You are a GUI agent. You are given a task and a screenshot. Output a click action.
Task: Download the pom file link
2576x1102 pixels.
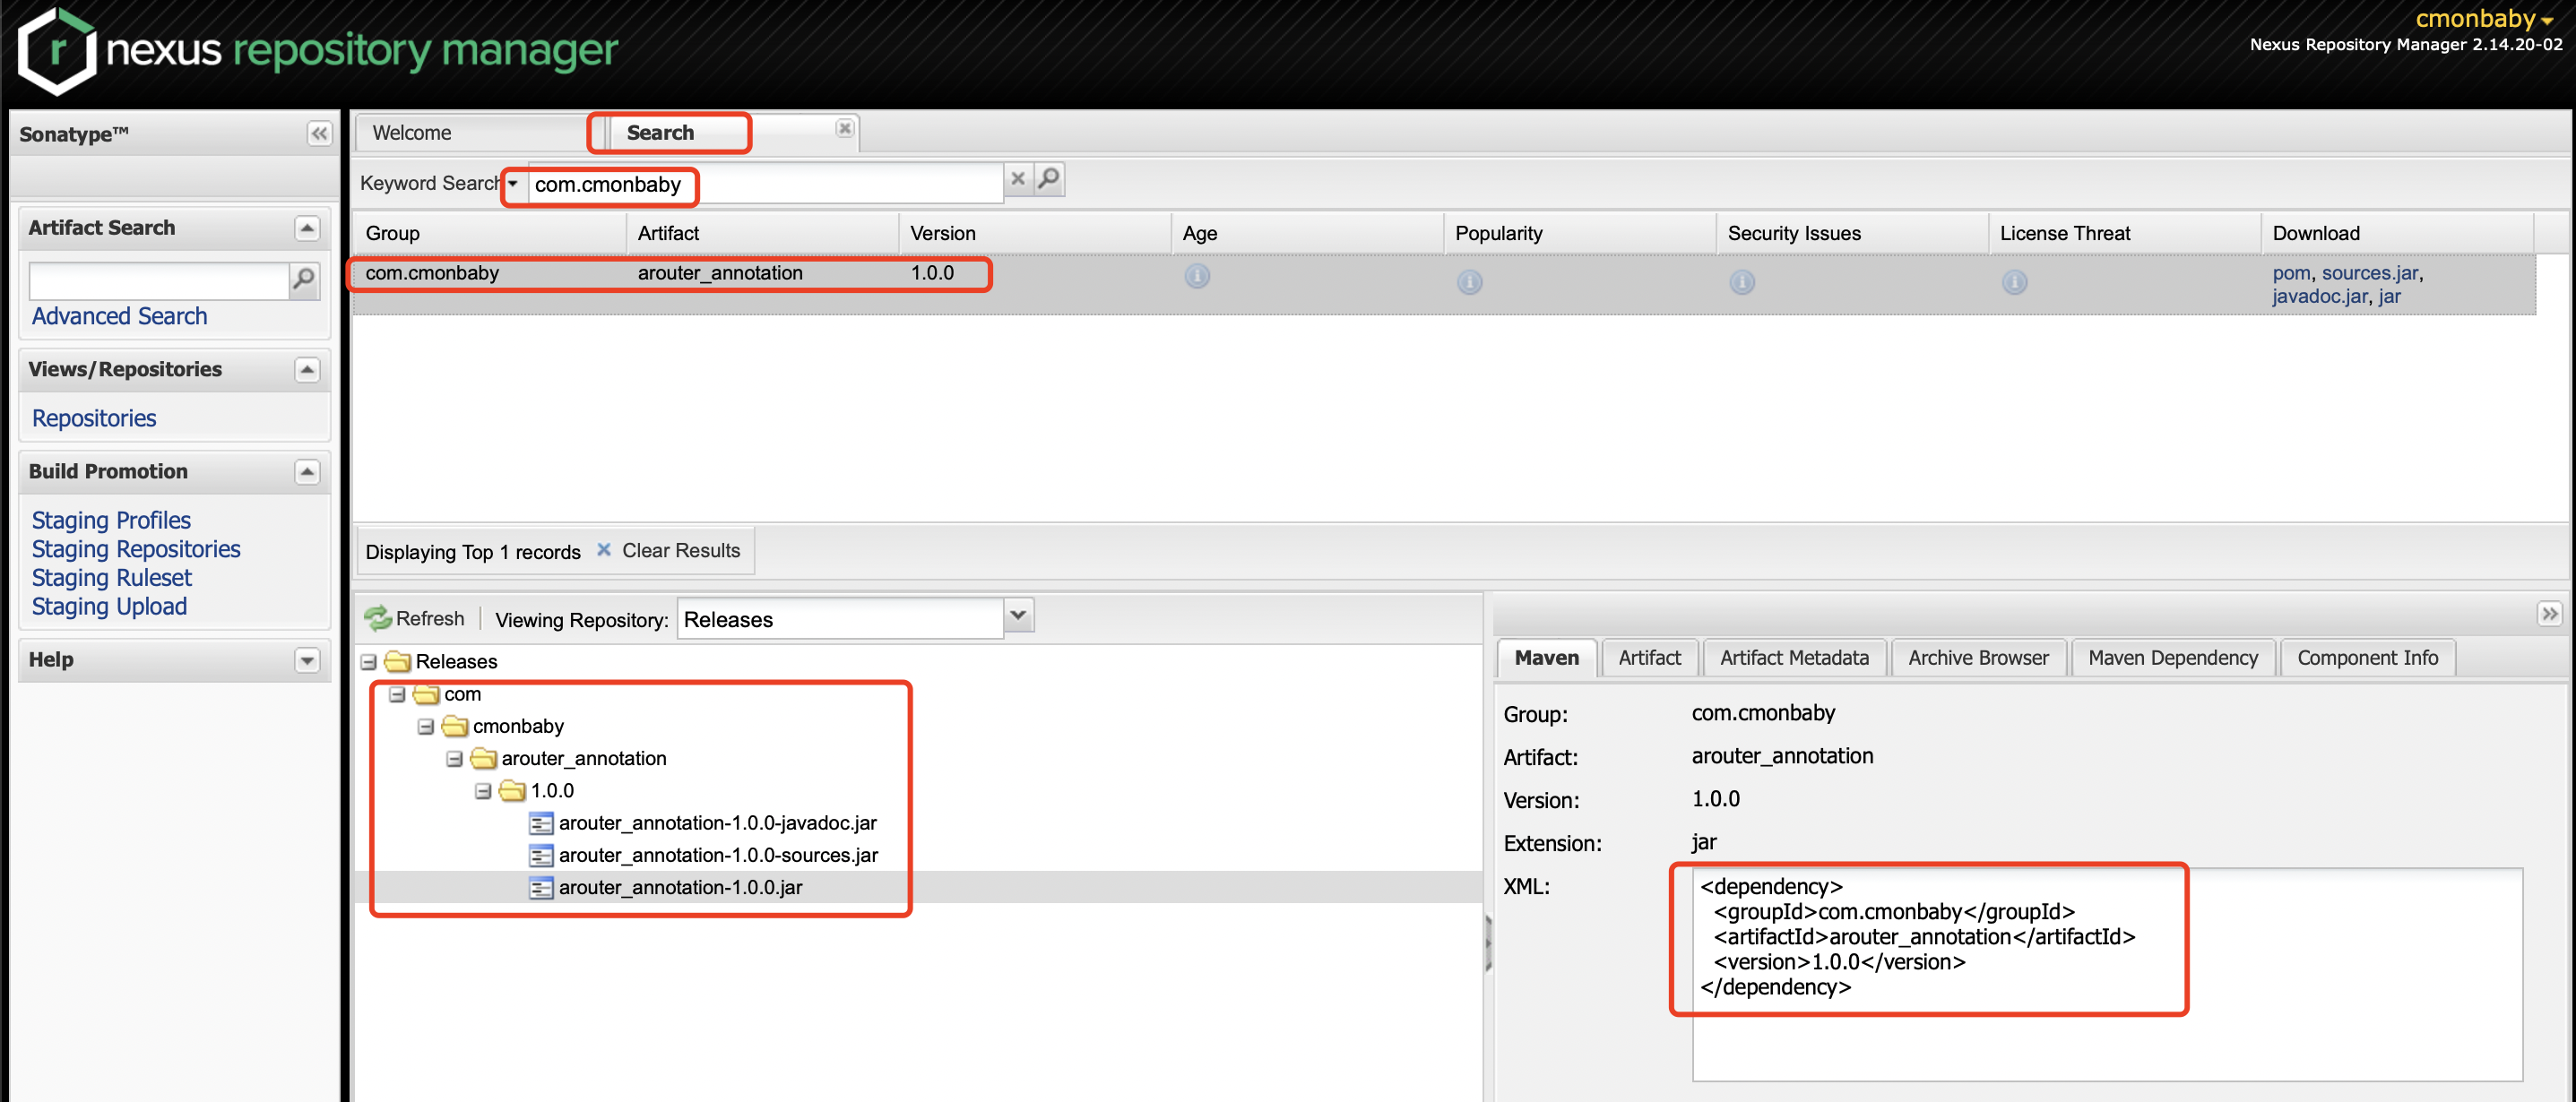click(x=2291, y=273)
